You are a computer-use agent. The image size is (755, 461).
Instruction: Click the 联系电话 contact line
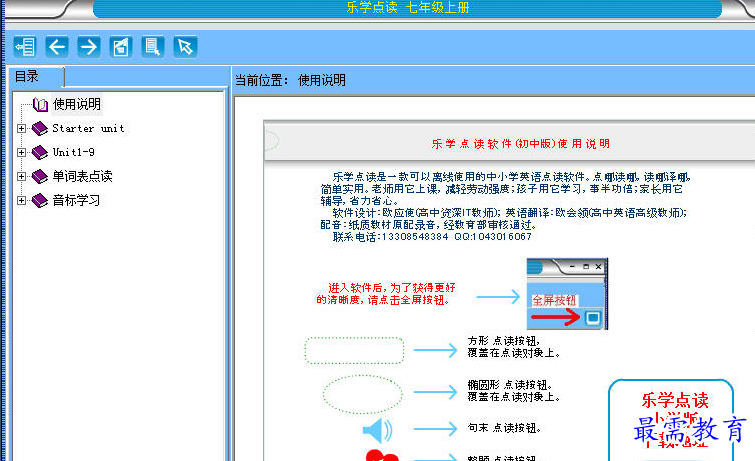click(432, 237)
